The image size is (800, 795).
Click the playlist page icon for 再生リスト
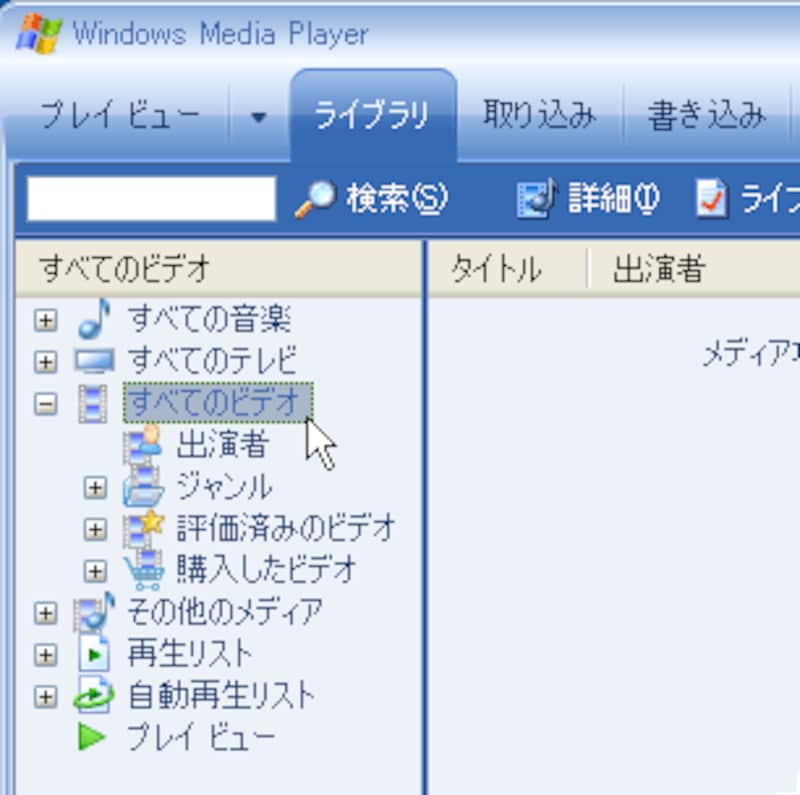(x=94, y=654)
